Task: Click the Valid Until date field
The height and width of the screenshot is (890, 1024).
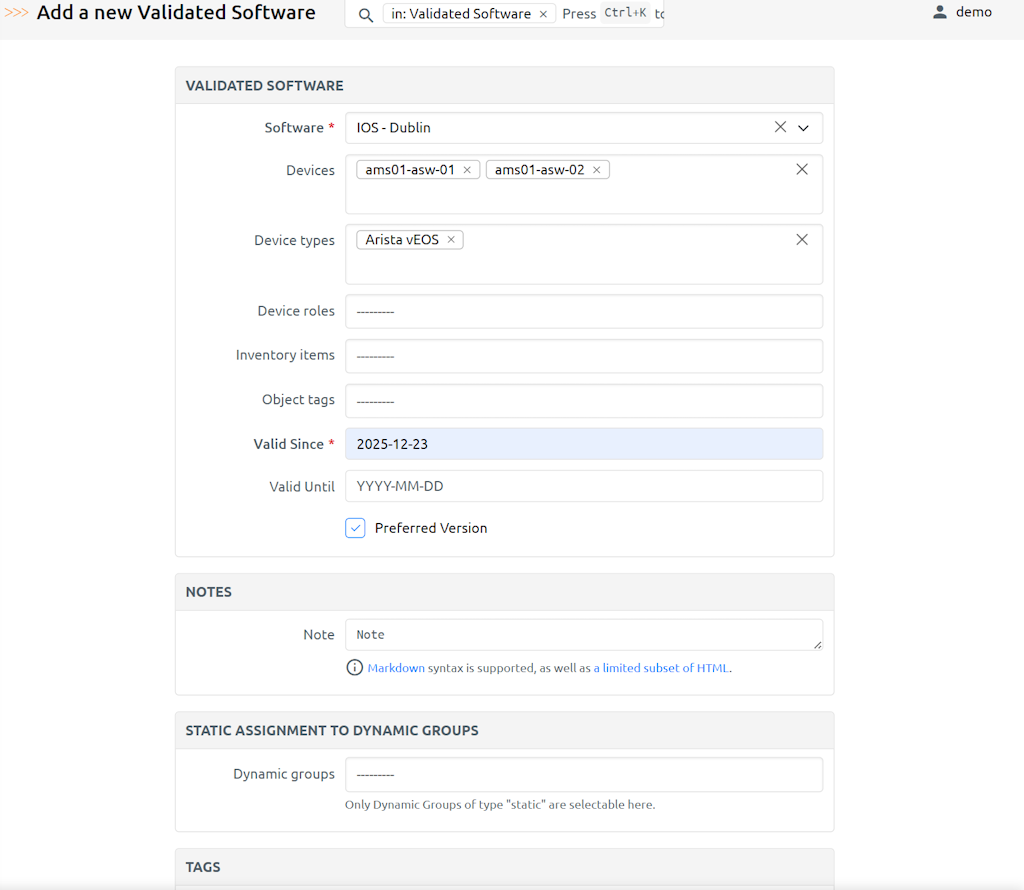Action: (x=583, y=486)
